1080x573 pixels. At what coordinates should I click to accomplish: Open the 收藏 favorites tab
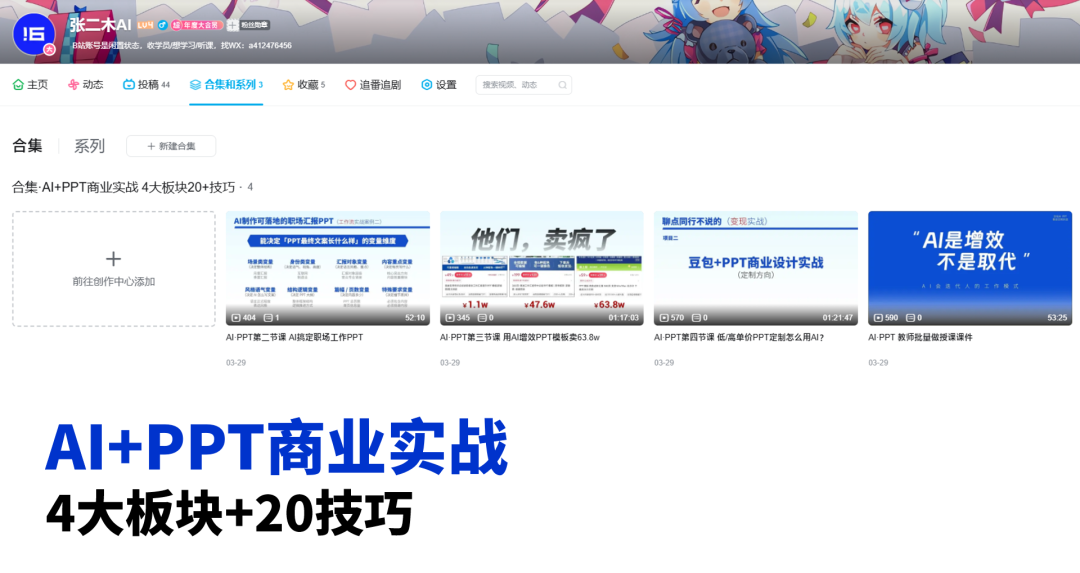click(304, 85)
